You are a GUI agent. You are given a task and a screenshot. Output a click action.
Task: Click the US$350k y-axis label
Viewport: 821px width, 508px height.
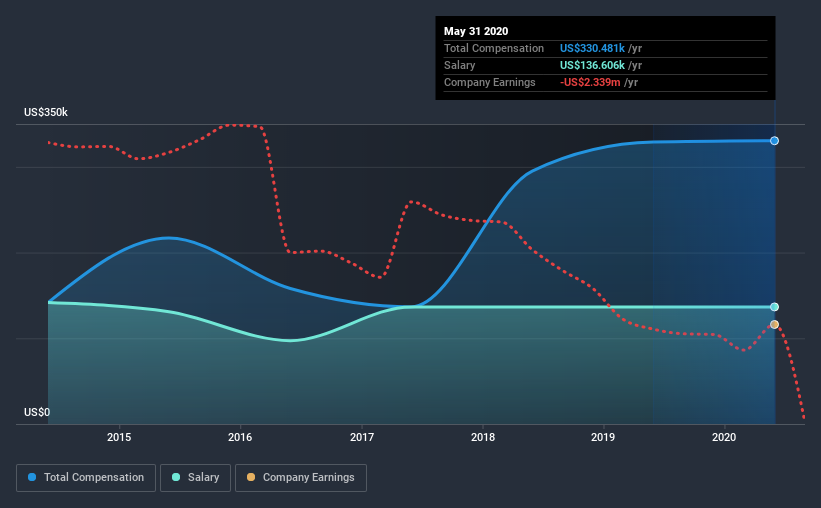[x=46, y=113]
